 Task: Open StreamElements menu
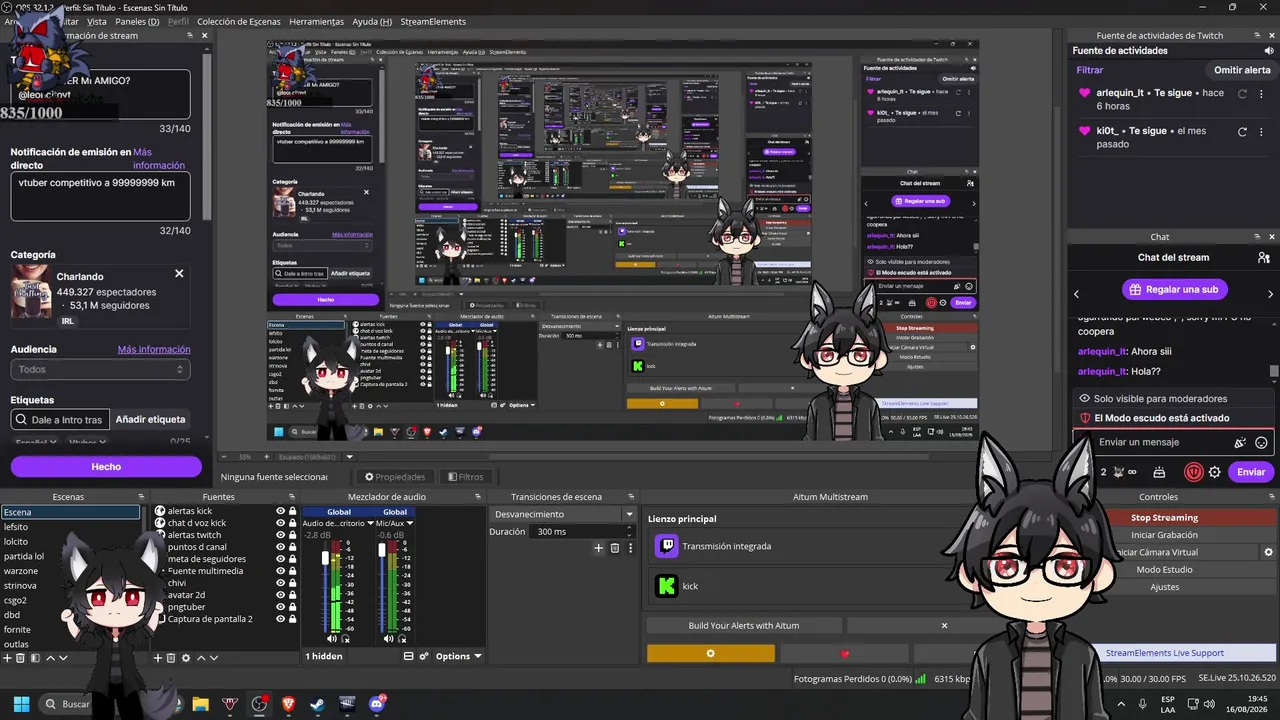[433, 21]
